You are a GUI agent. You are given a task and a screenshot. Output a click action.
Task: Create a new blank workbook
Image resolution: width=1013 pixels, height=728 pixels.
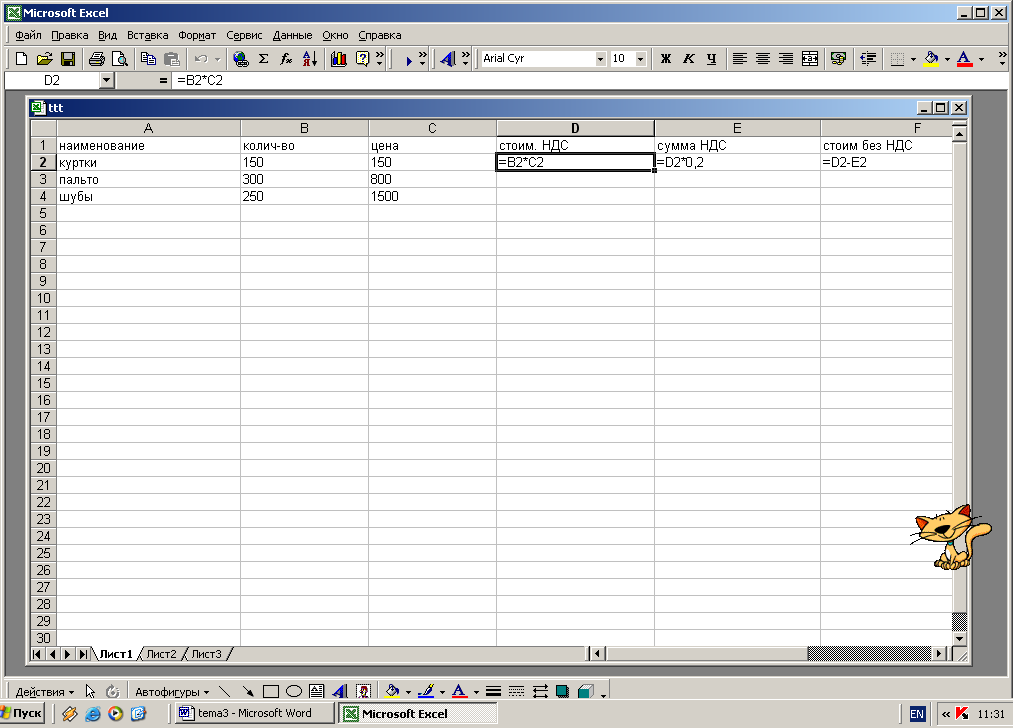tap(21, 59)
